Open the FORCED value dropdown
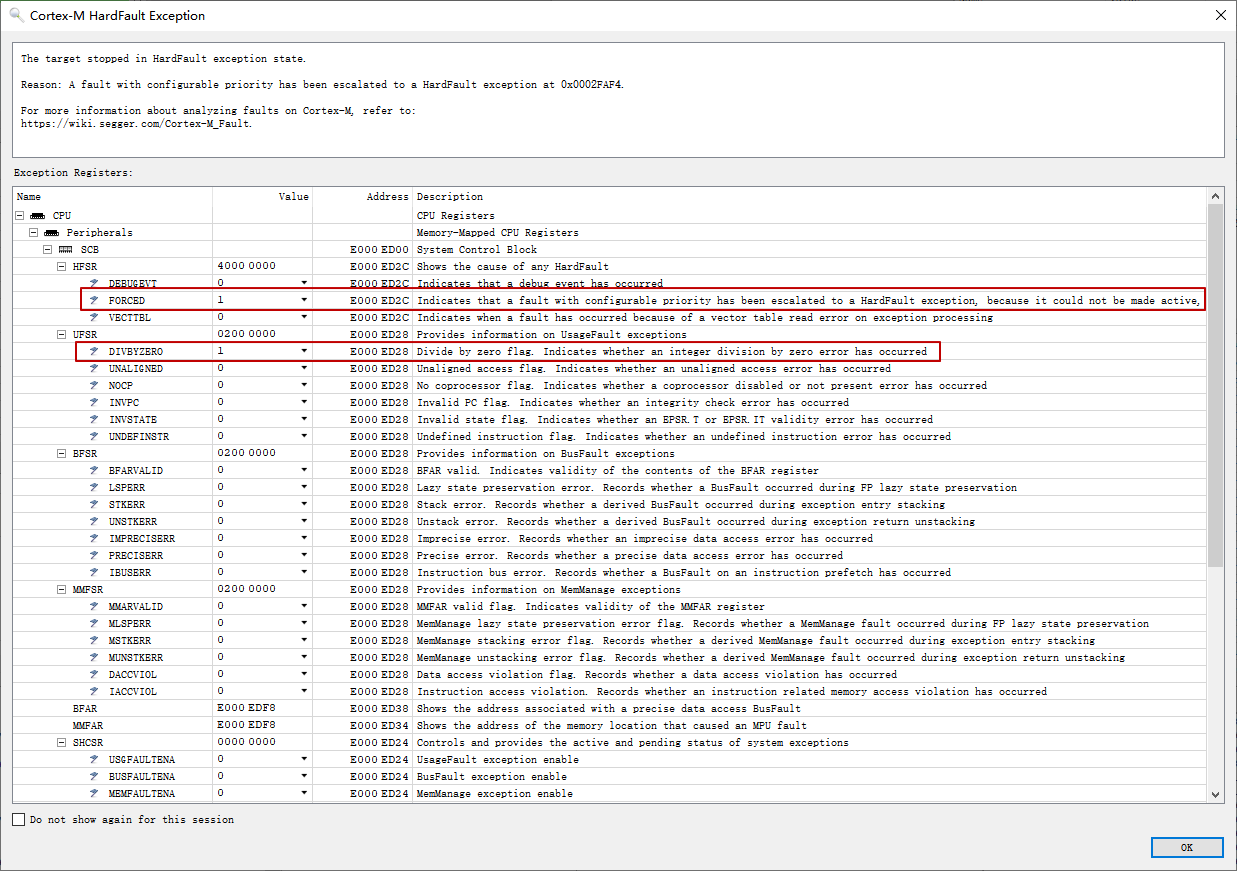Screen dimensions: 1237x871 tap(303, 300)
